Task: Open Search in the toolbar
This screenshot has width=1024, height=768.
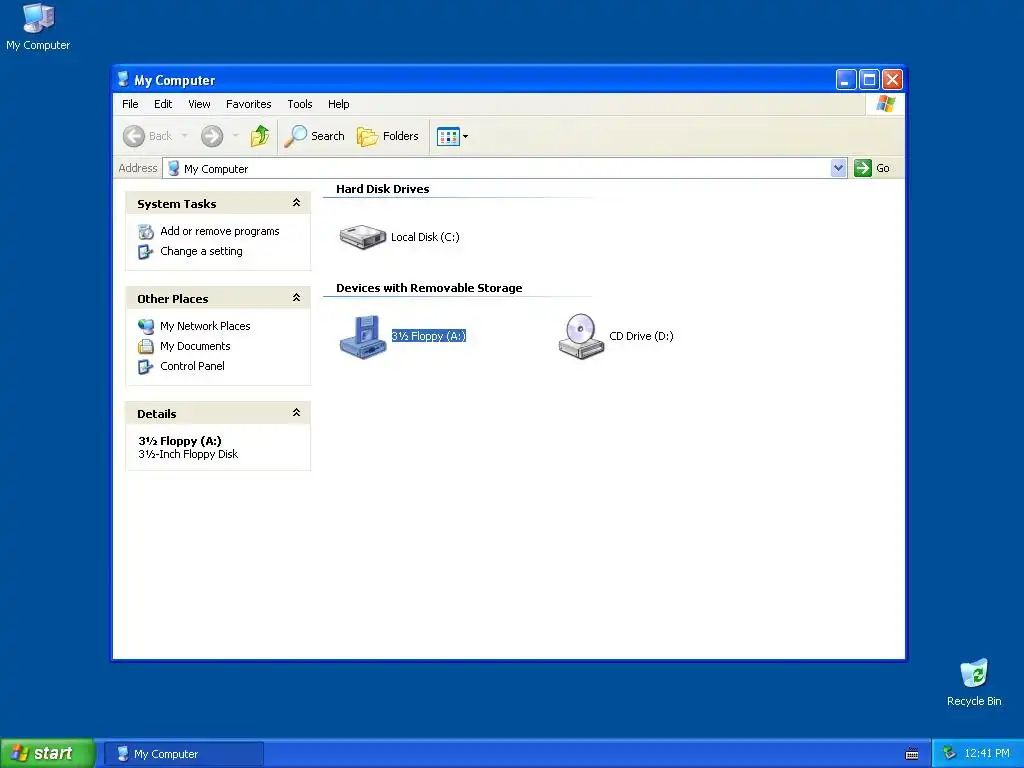Action: 314,136
